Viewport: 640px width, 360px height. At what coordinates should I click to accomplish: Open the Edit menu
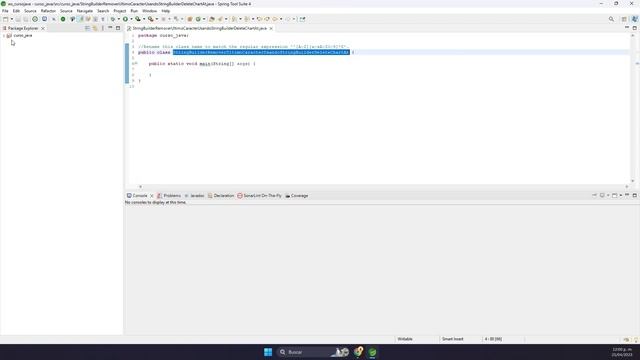(x=16, y=11)
